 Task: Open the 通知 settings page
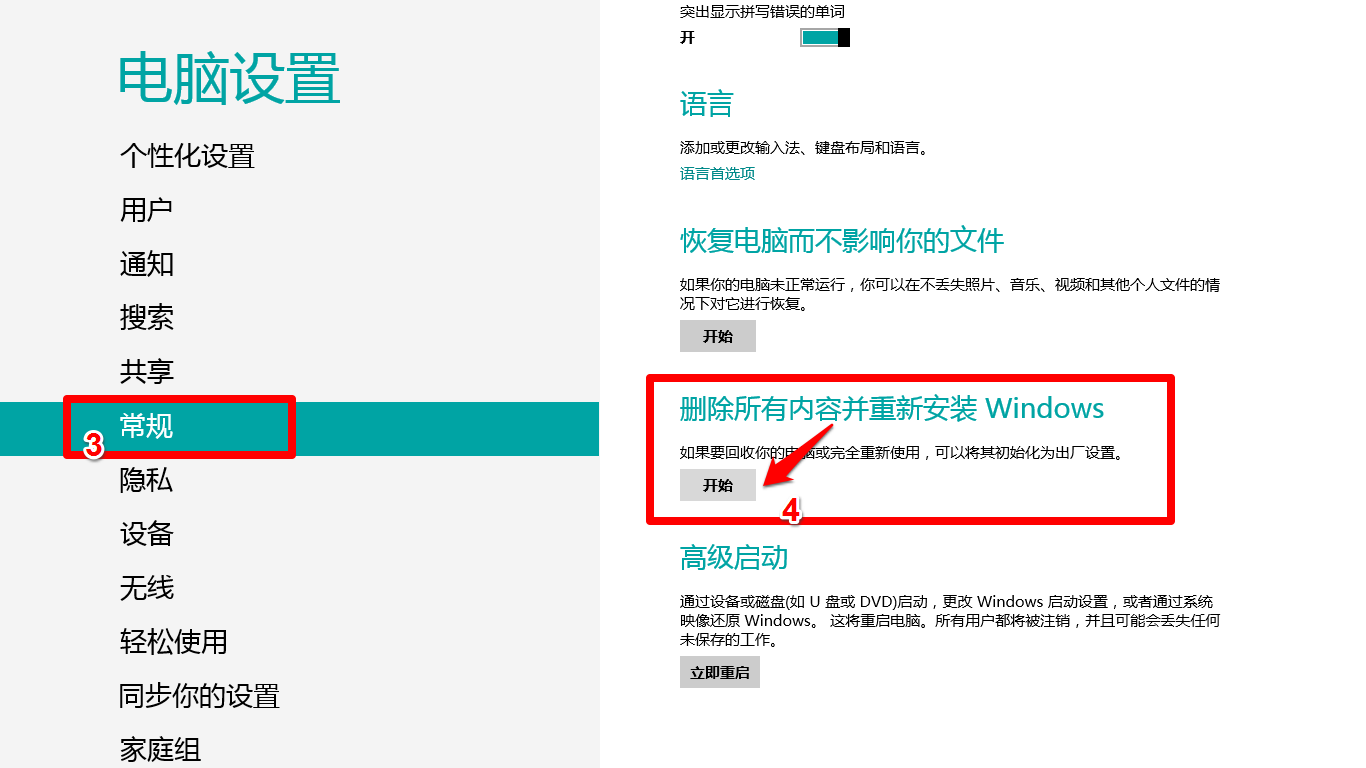click(x=147, y=263)
